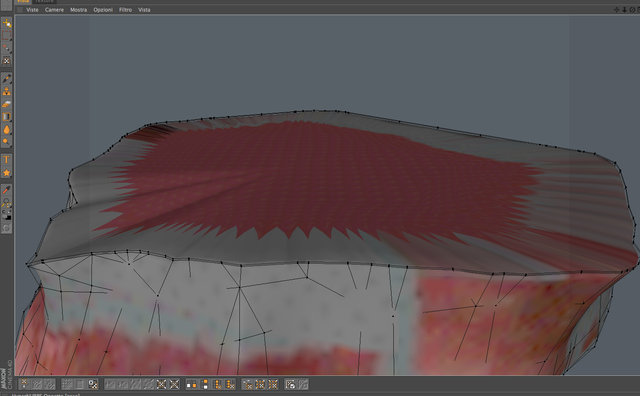Viewport: 640px width, 396px height.
Task: Switch to the Texture tab
Action: pyautogui.click(x=44, y=2)
